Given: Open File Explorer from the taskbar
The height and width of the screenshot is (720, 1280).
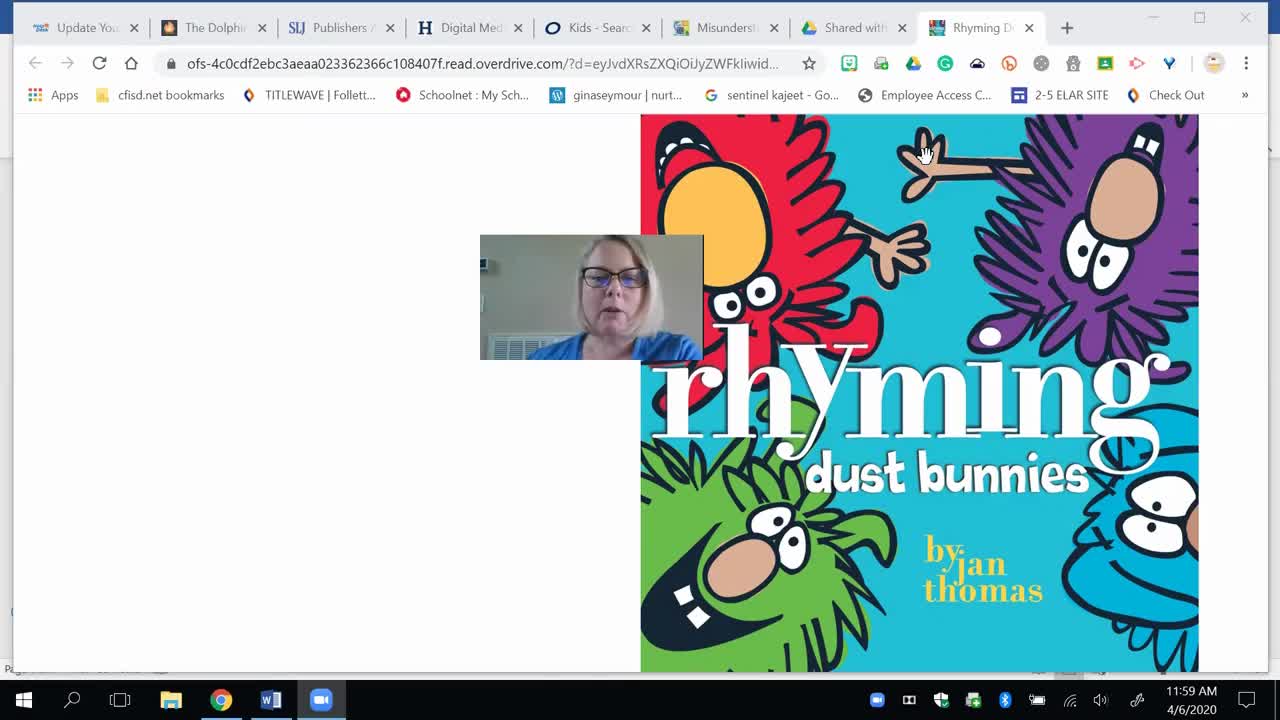Looking at the screenshot, I should pyautogui.click(x=171, y=700).
